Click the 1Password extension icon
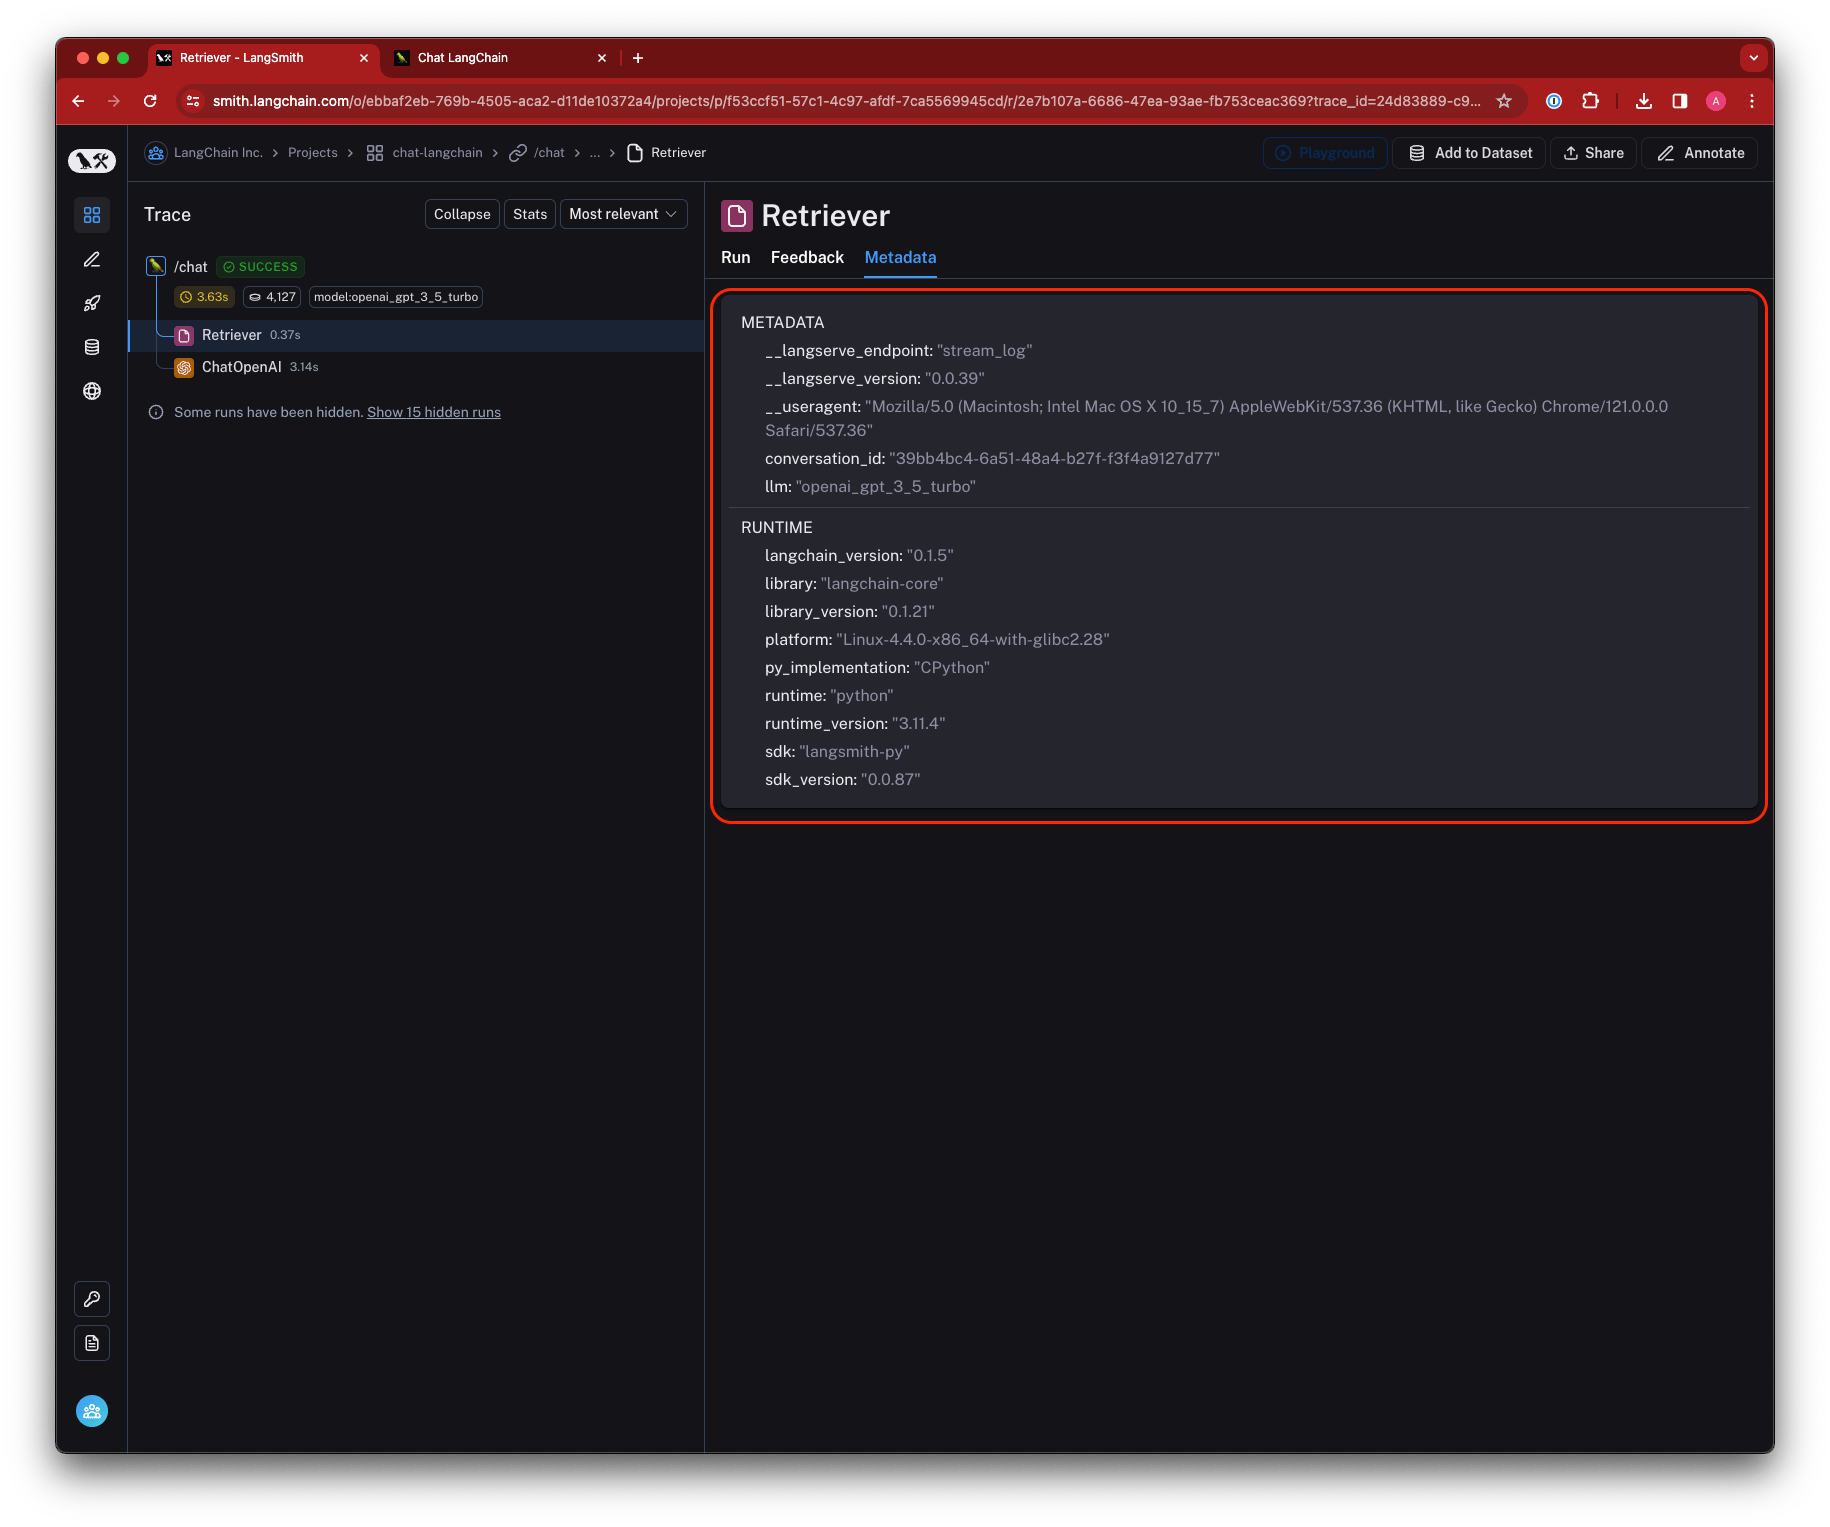1830x1527 pixels. [1554, 101]
